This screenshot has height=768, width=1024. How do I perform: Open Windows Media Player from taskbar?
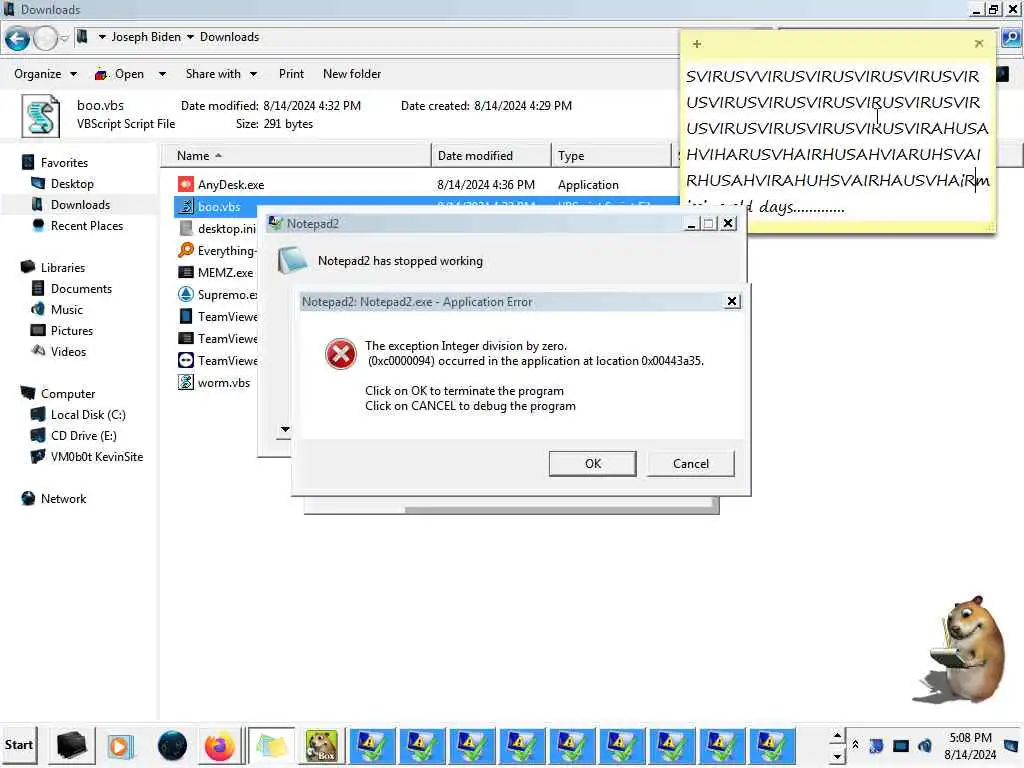120,746
